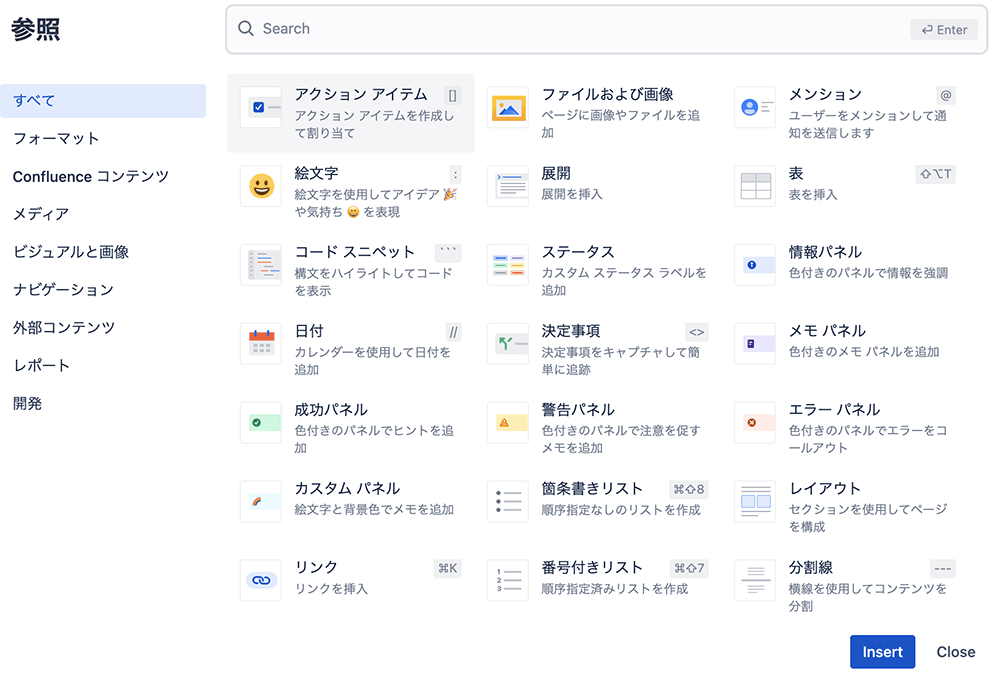Click the レイアウト title text

click(x=825, y=489)
